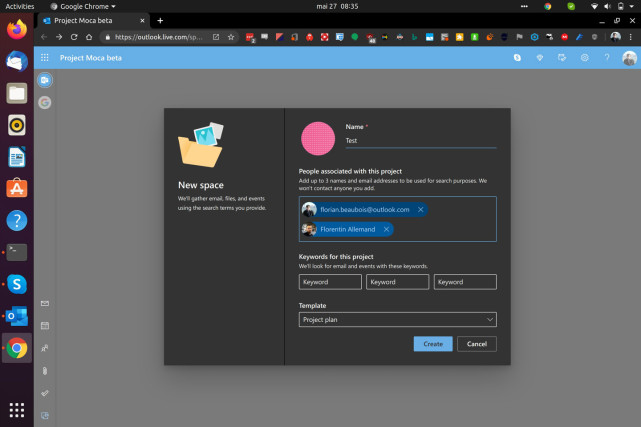The image size is (641, 427).
Task: Show Applications grid in the dock
Action: [x=17, y=410]
